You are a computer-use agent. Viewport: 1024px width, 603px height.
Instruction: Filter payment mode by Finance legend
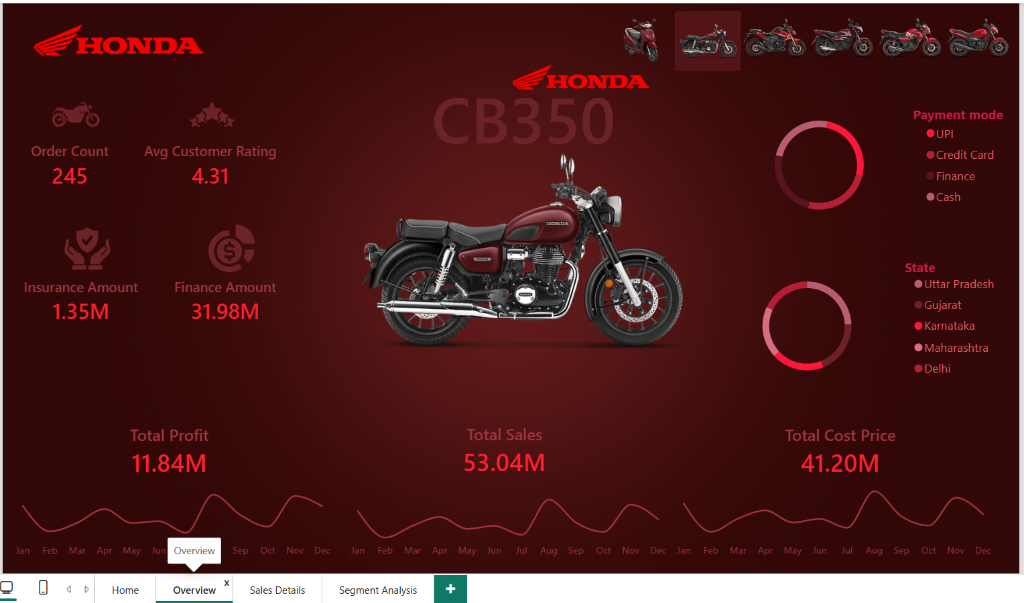point(950,176)
